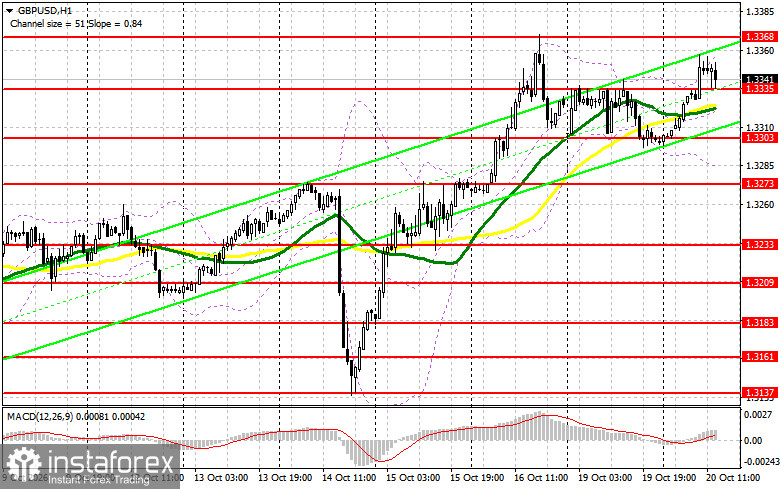The image size is (781, 489).
Task: Click the 19 Oct 19:00 time label
Action: coord(669,478)
